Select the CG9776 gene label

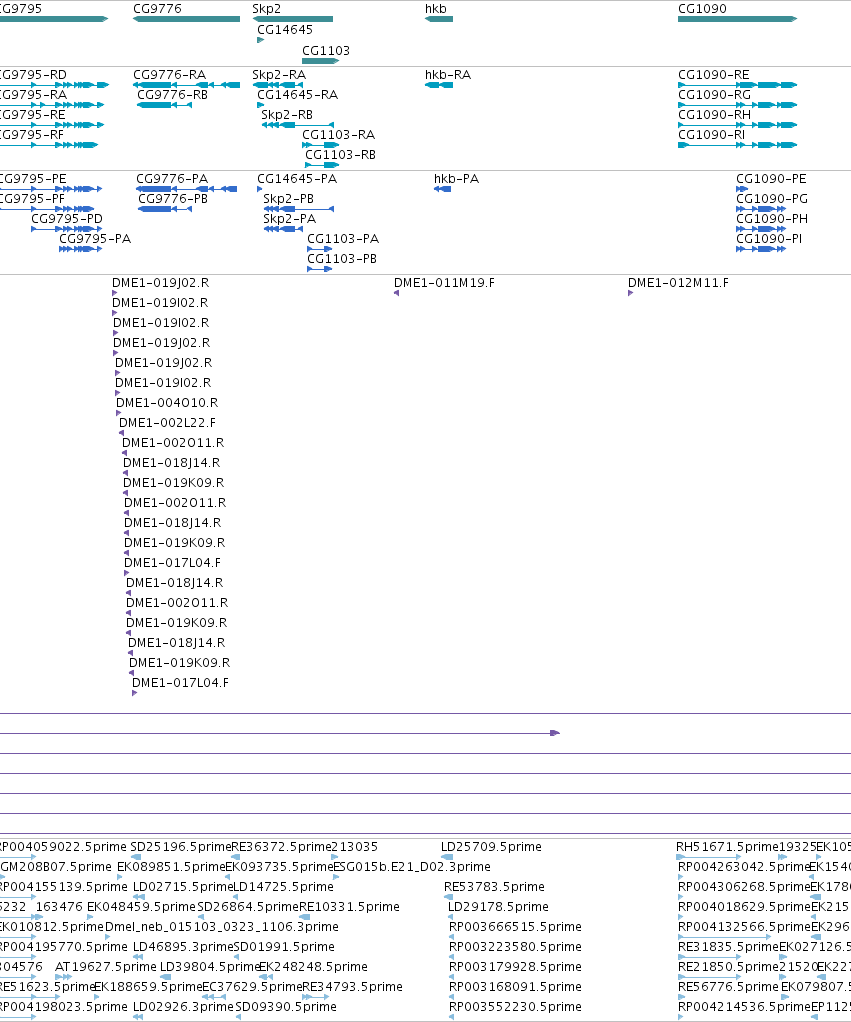[157, 9]
